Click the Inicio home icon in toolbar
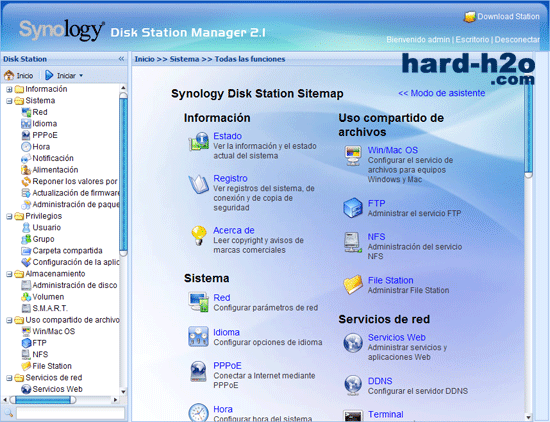This screenshot has height=422, width=550. 9,75
